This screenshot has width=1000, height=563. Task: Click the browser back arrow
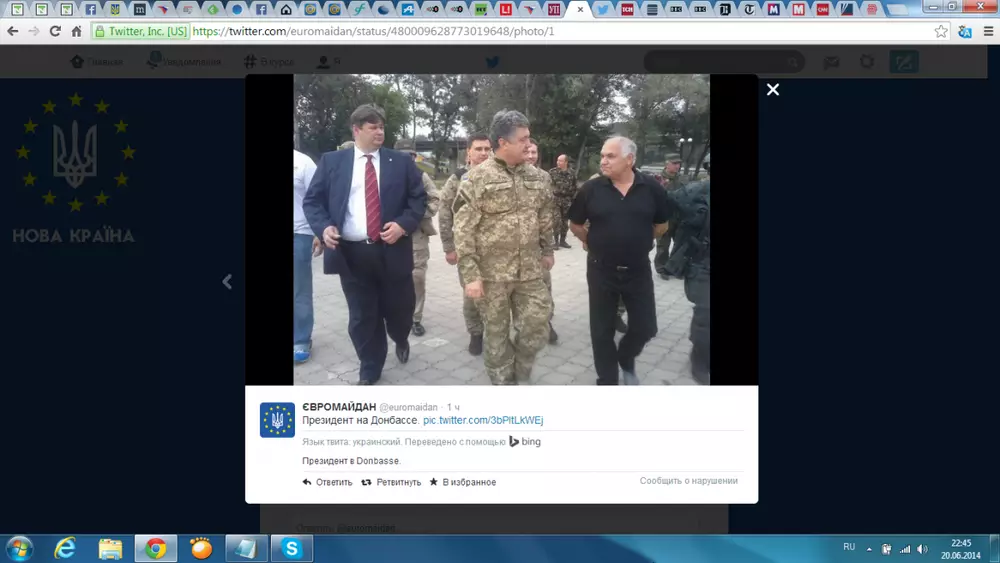(x=13, y=31)
